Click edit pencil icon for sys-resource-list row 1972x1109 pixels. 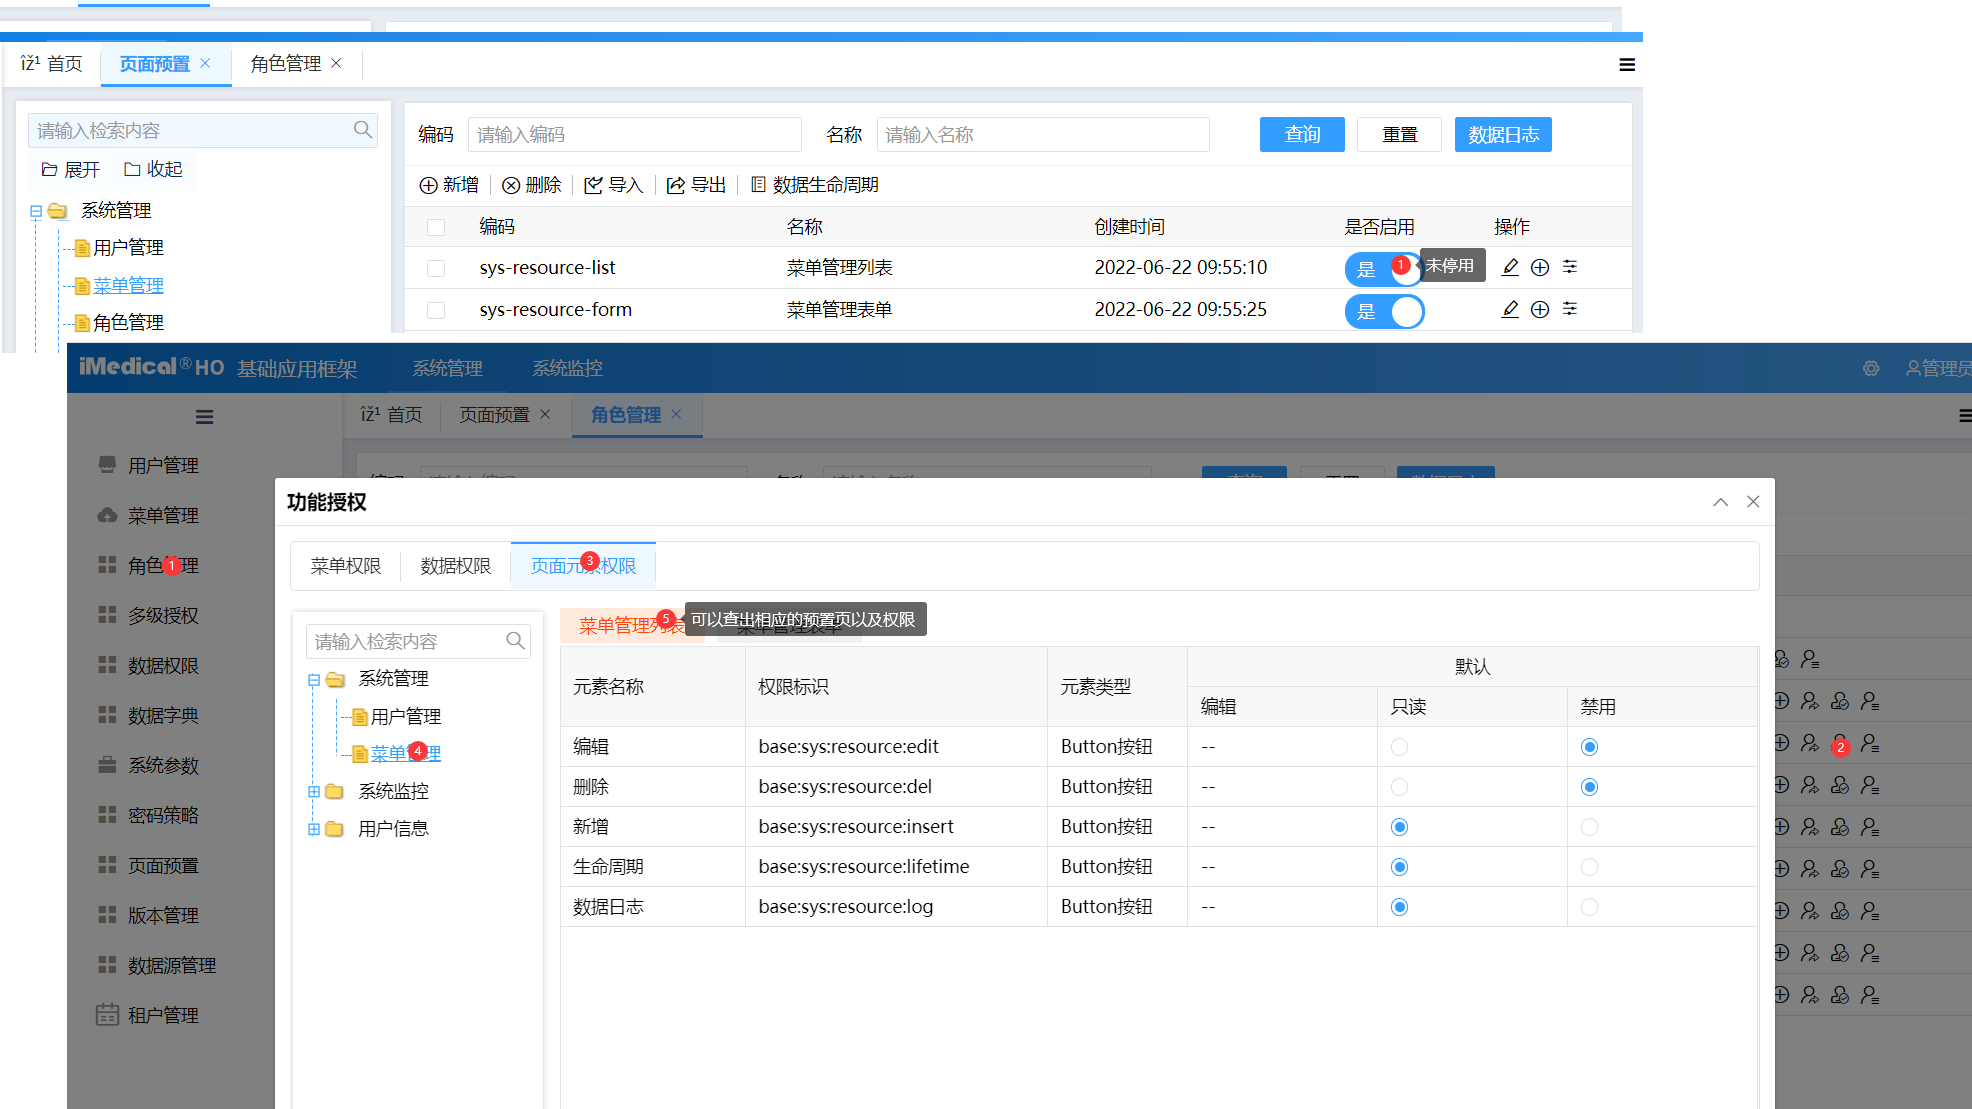point(1510,267)
